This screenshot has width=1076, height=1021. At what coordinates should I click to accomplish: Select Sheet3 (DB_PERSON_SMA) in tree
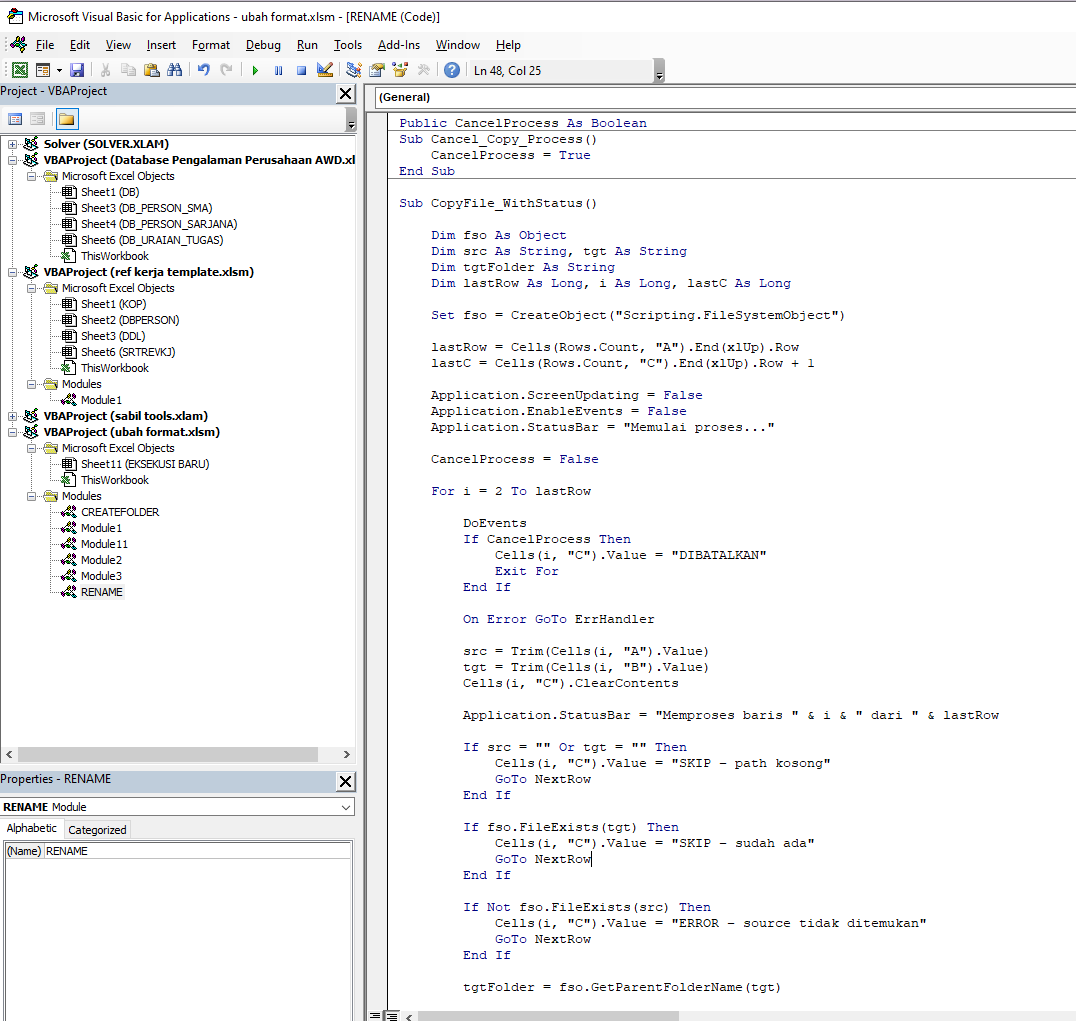[x=146, y=208]
